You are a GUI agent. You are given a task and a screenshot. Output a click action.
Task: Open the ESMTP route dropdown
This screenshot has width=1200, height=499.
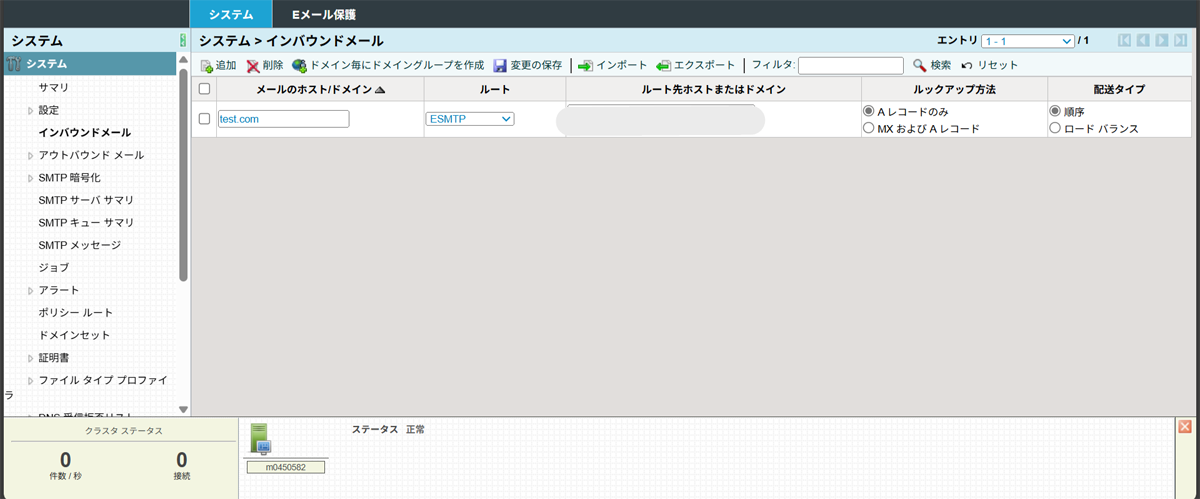click(x=470, y=119)
